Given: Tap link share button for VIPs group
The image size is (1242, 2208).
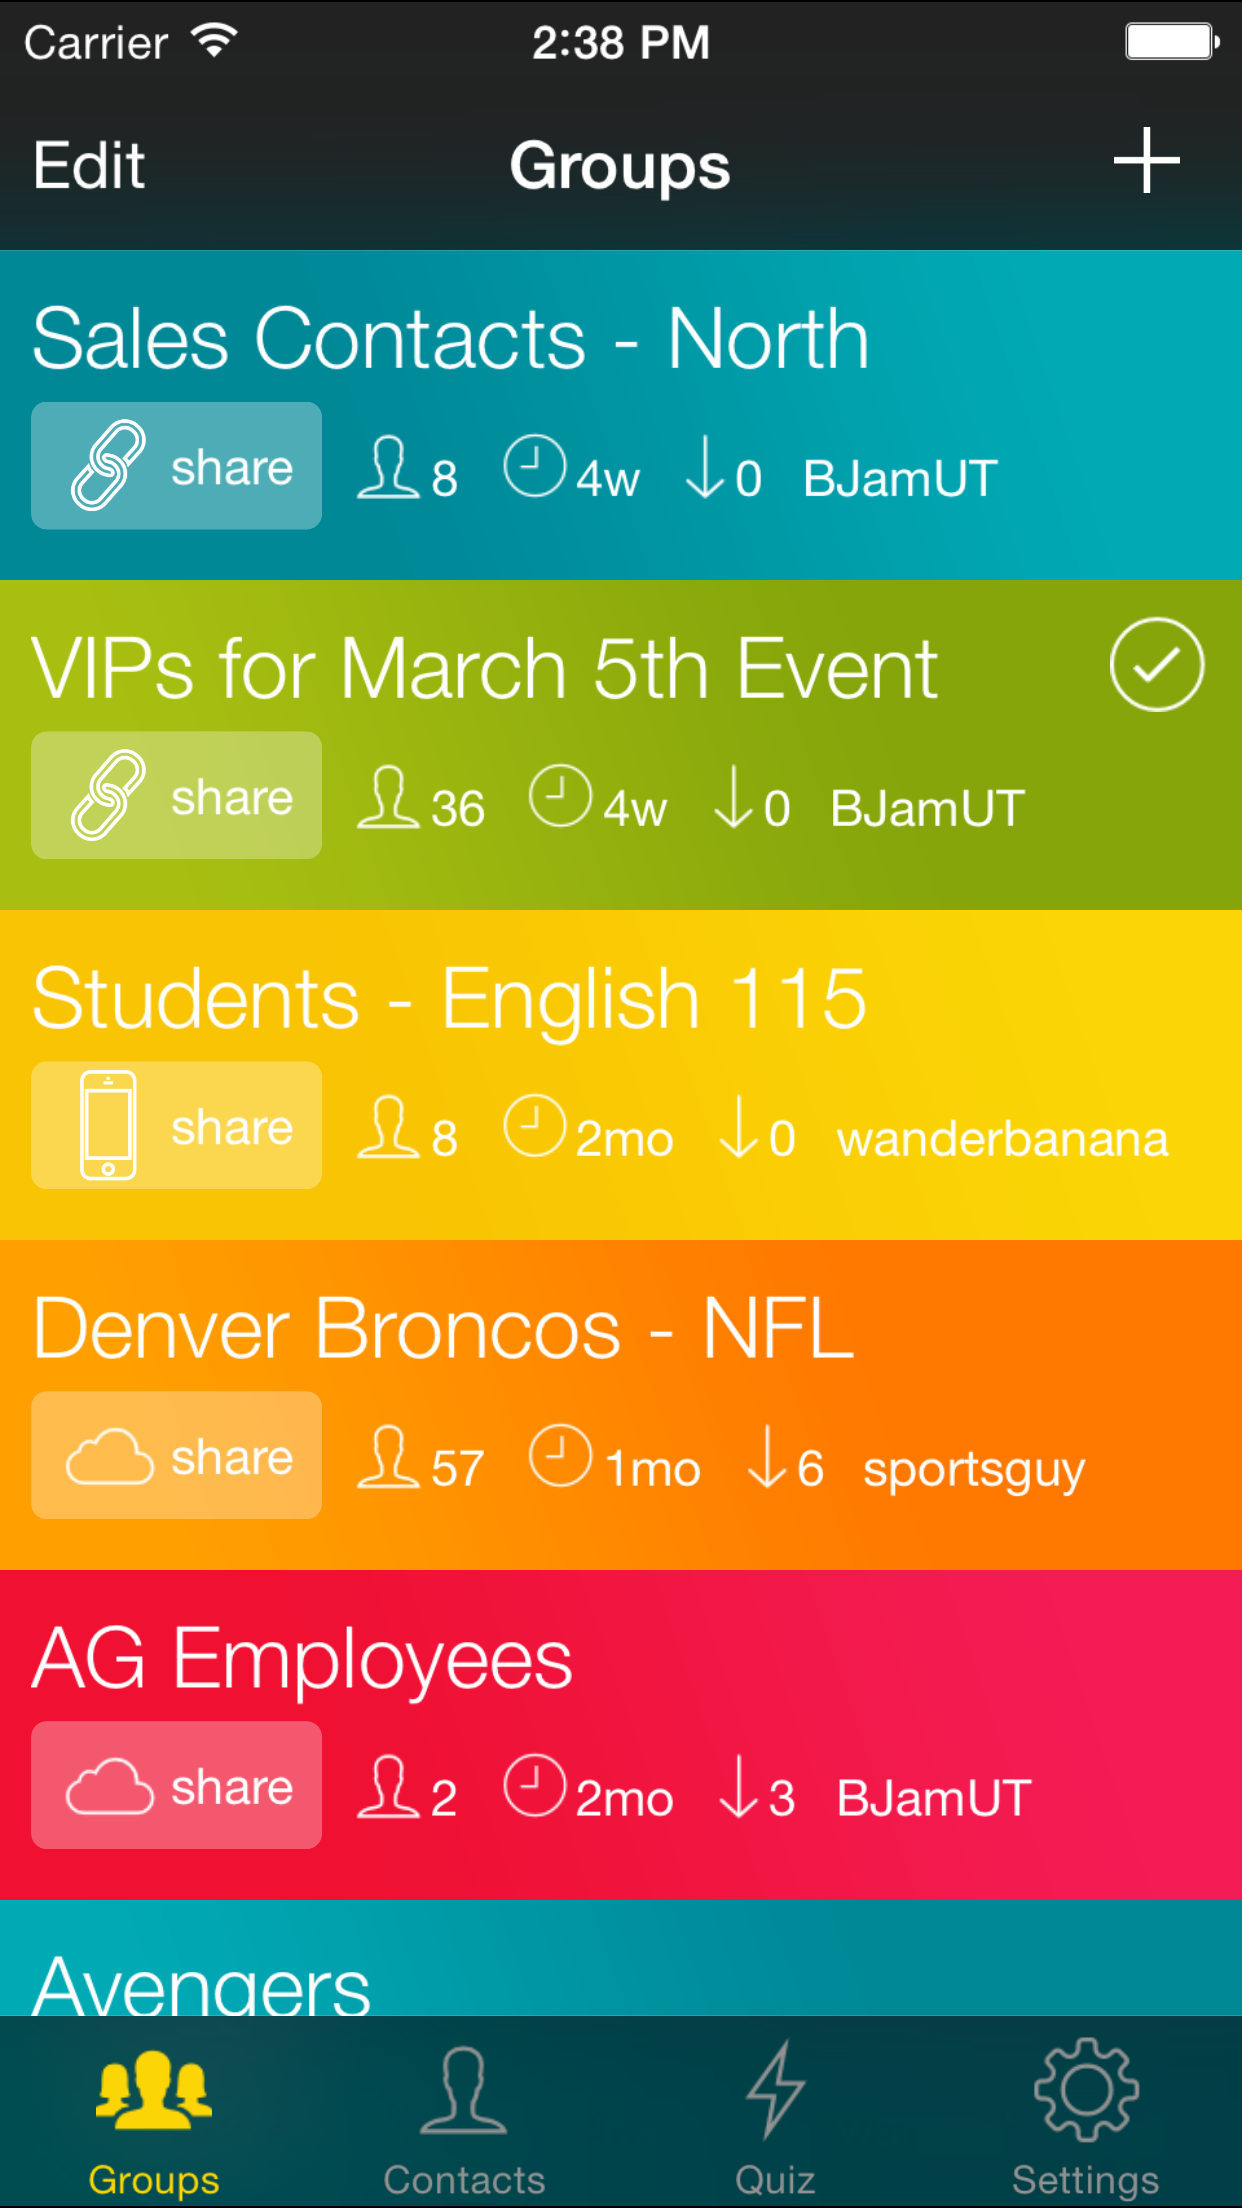Looking at the screenshot, I should click(177, 796).
